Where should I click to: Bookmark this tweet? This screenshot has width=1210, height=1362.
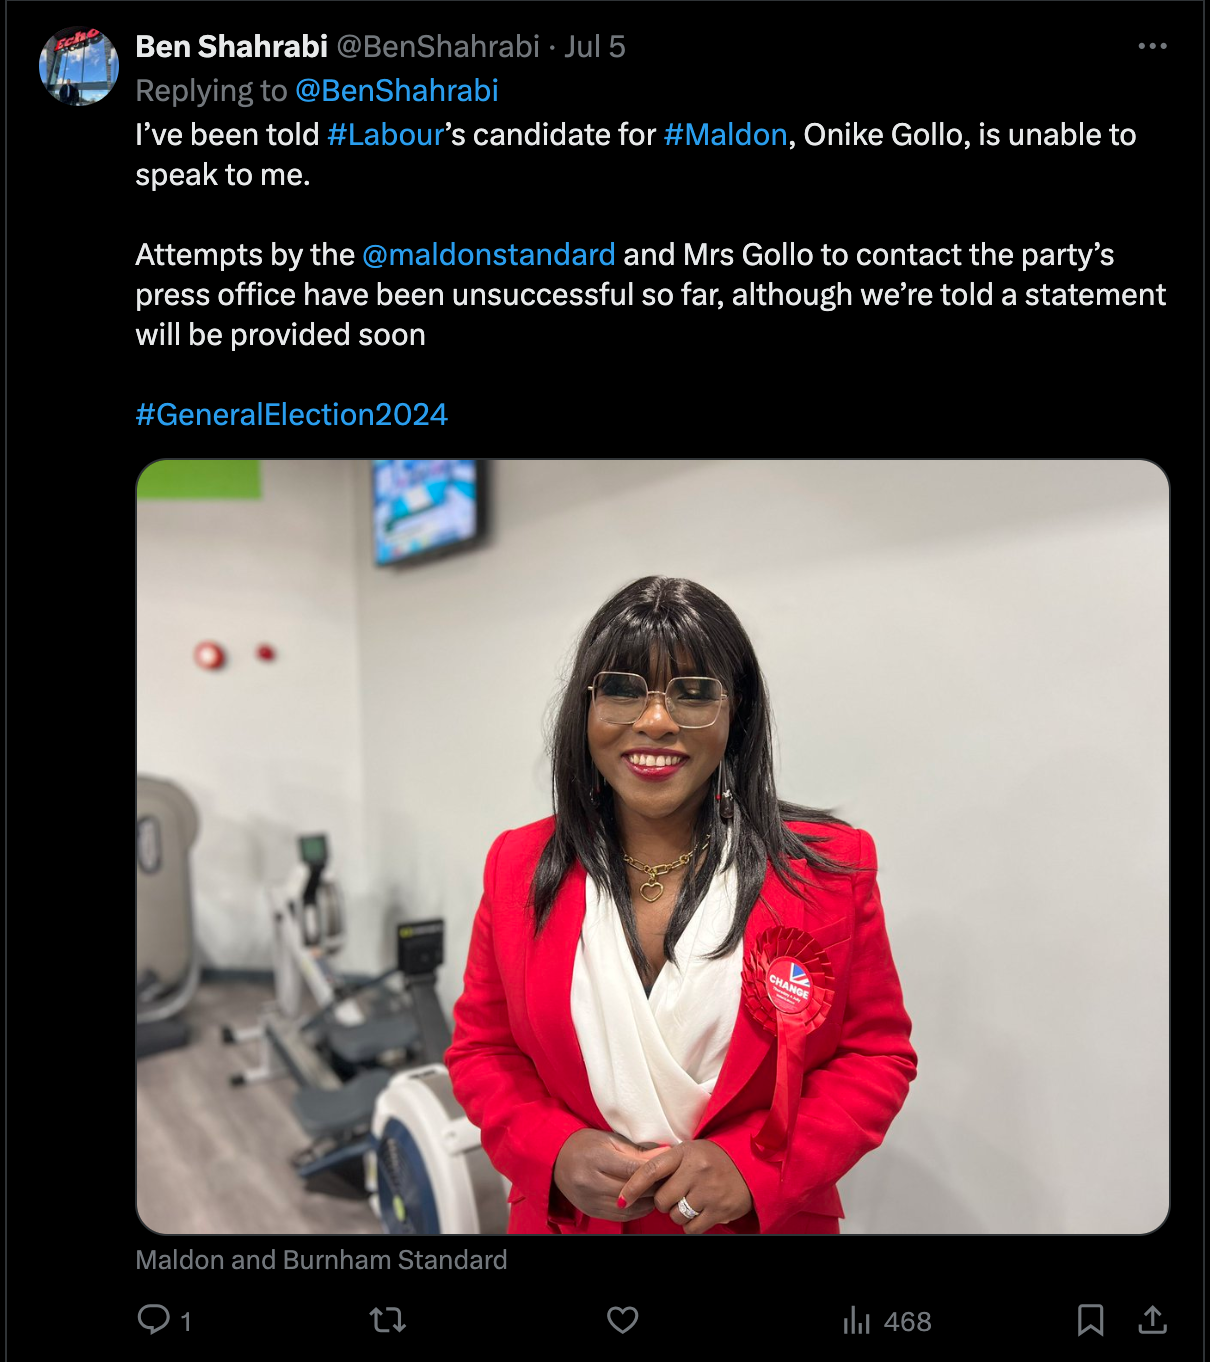[x=1091, y=1320]
